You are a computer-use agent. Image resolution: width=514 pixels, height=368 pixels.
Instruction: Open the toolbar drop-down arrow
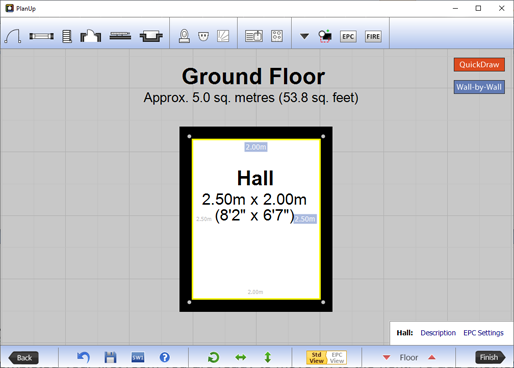(x=304, y=36)
